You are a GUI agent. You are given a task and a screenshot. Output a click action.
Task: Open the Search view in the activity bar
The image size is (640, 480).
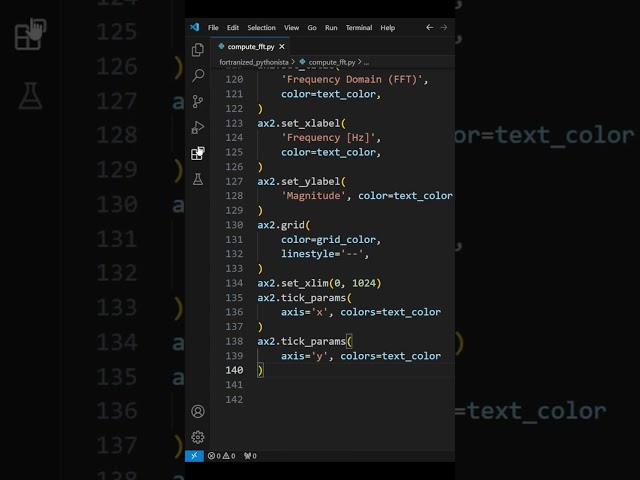point(198,75)
